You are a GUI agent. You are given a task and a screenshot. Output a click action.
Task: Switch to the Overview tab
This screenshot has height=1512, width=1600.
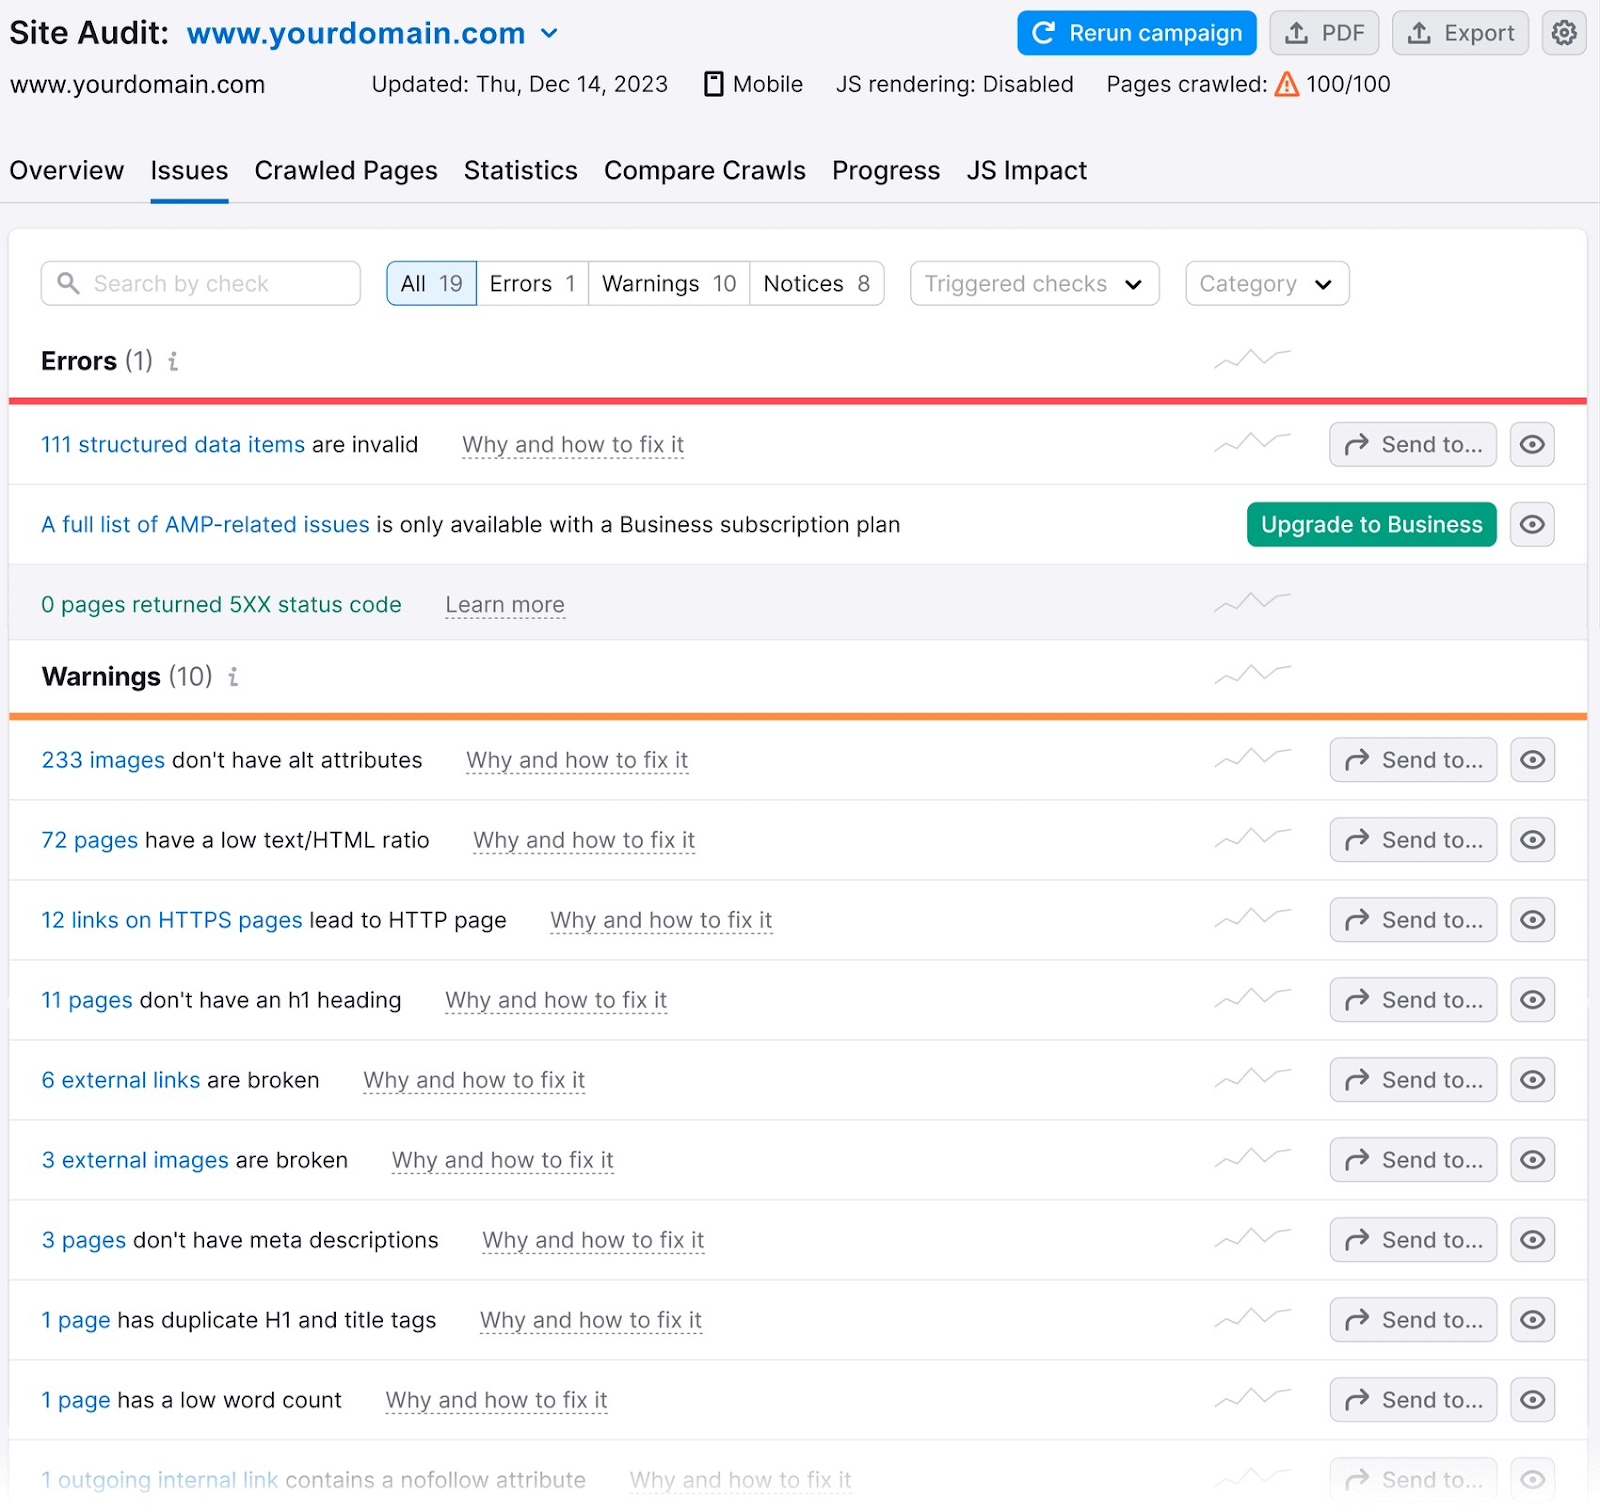pos(66,170)
